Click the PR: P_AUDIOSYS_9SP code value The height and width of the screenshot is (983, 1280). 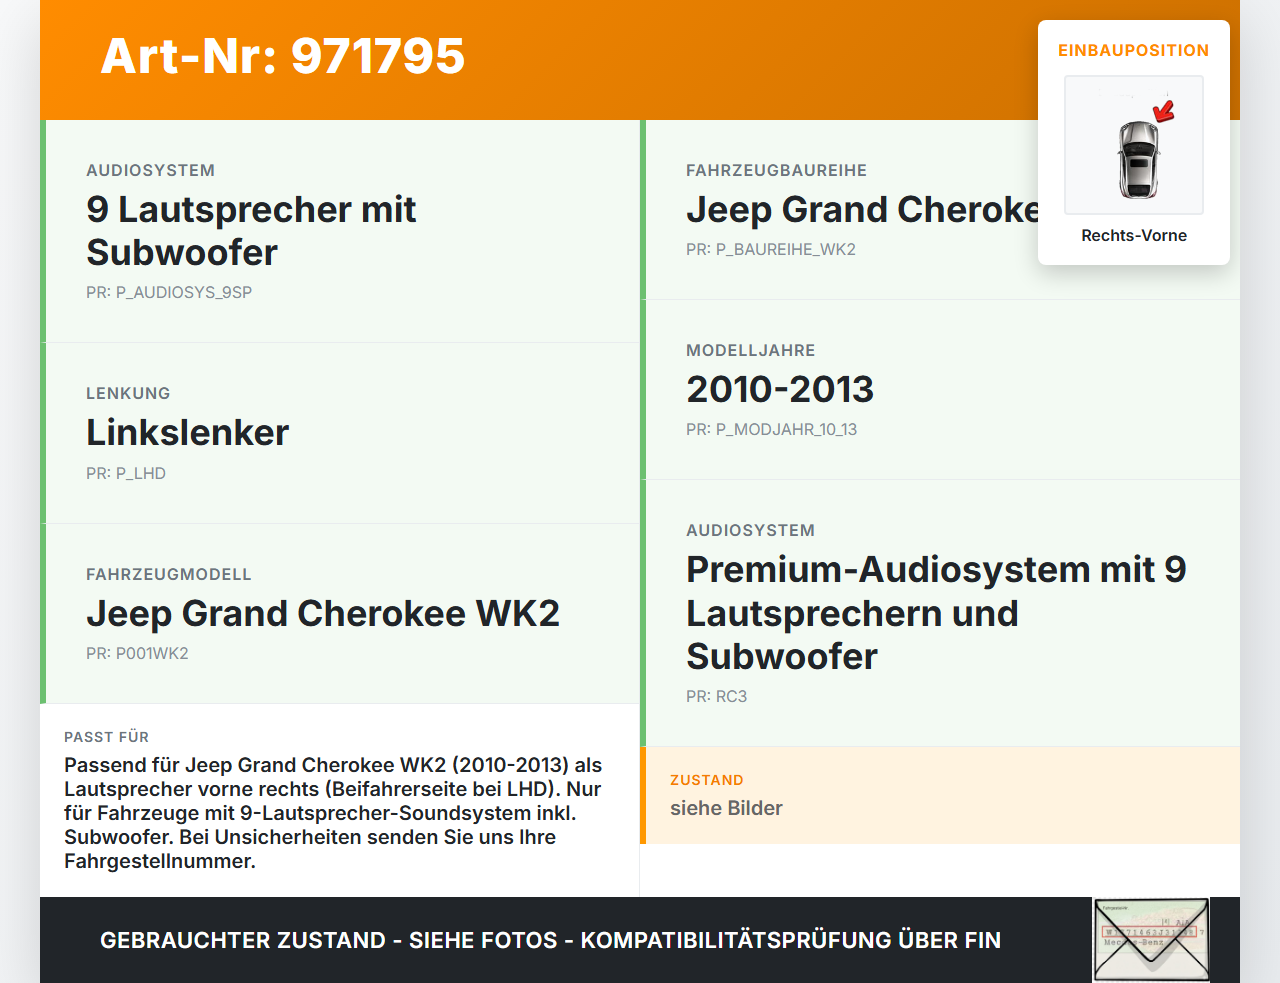coord(169,292)
